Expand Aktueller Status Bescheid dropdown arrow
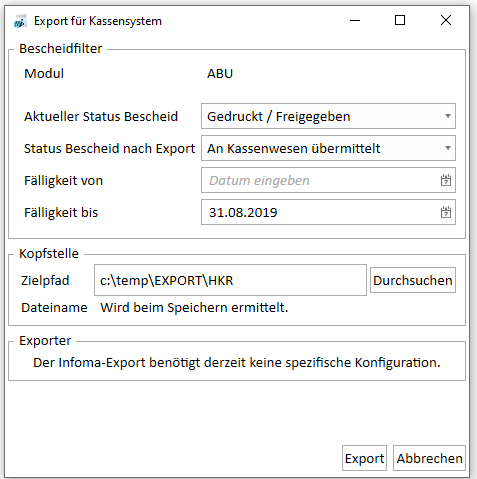This screenshot has height=479, width=477. point(448,116)
